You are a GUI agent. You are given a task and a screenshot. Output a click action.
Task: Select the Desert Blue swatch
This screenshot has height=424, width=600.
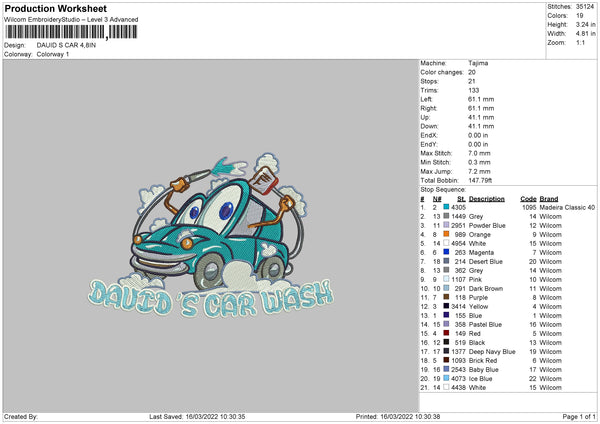(x=446, y=261)
